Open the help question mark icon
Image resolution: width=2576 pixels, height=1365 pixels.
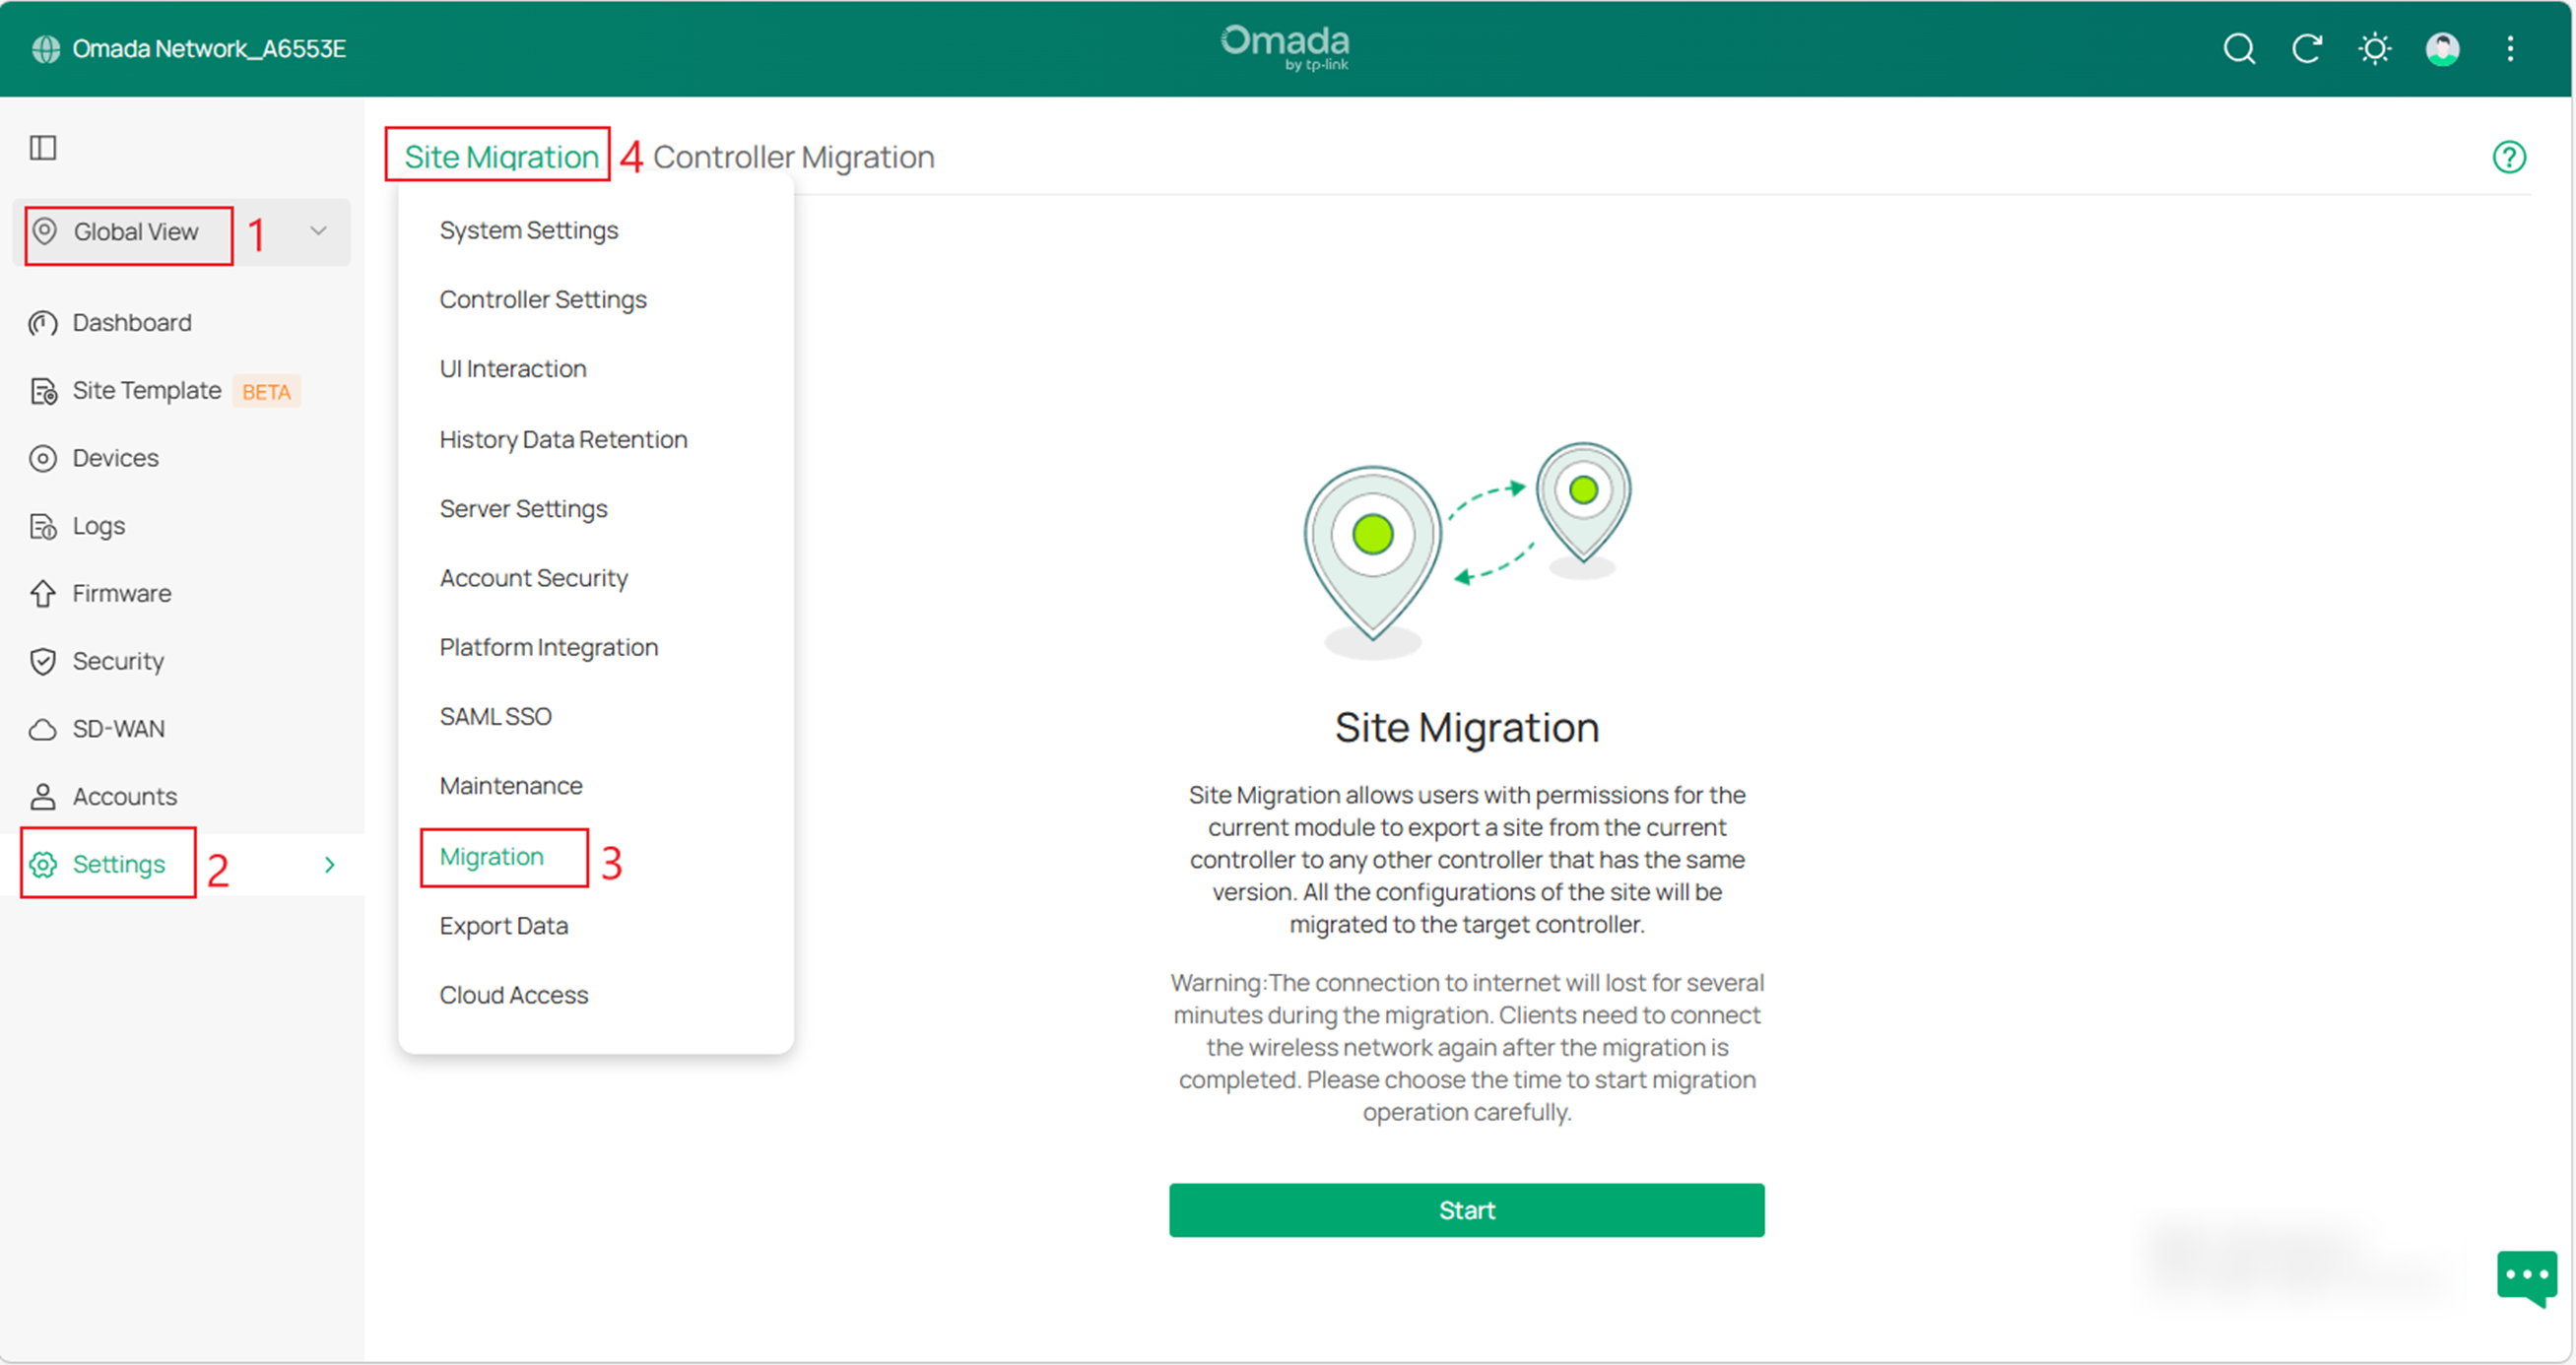point(2510,156)
